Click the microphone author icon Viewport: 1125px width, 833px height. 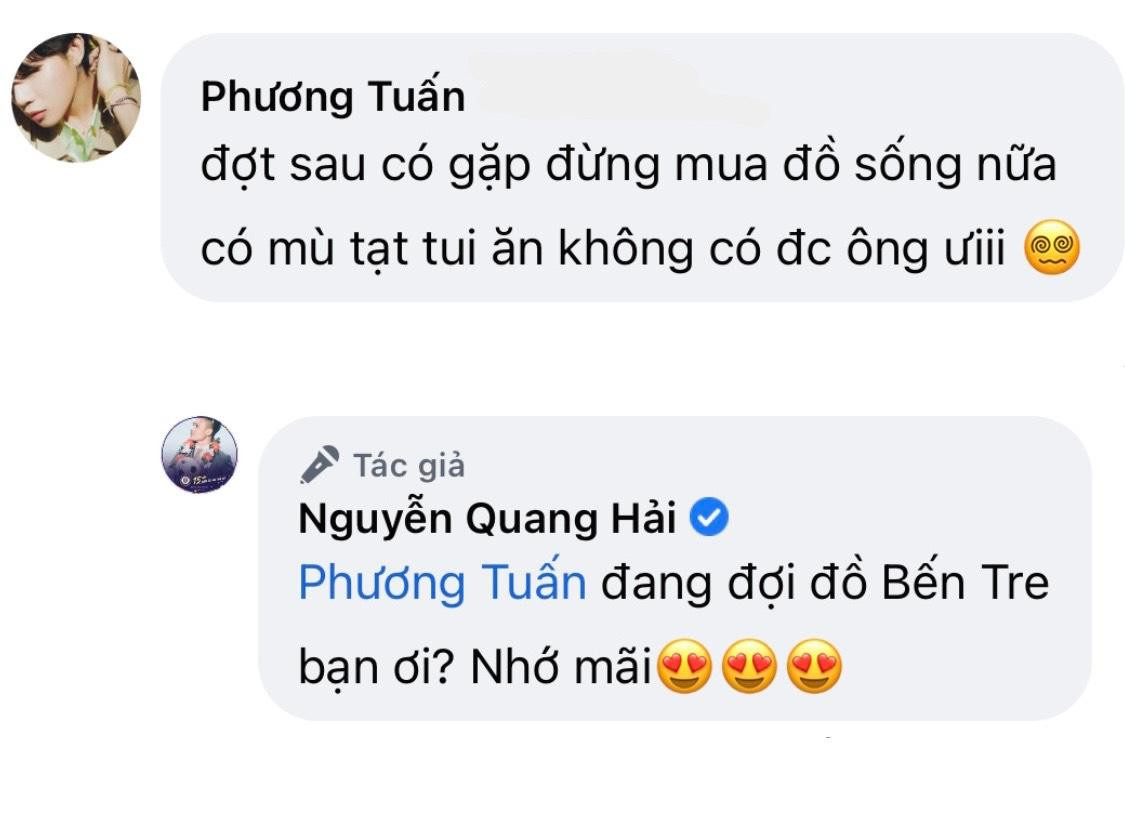click(x=319, y=465)
